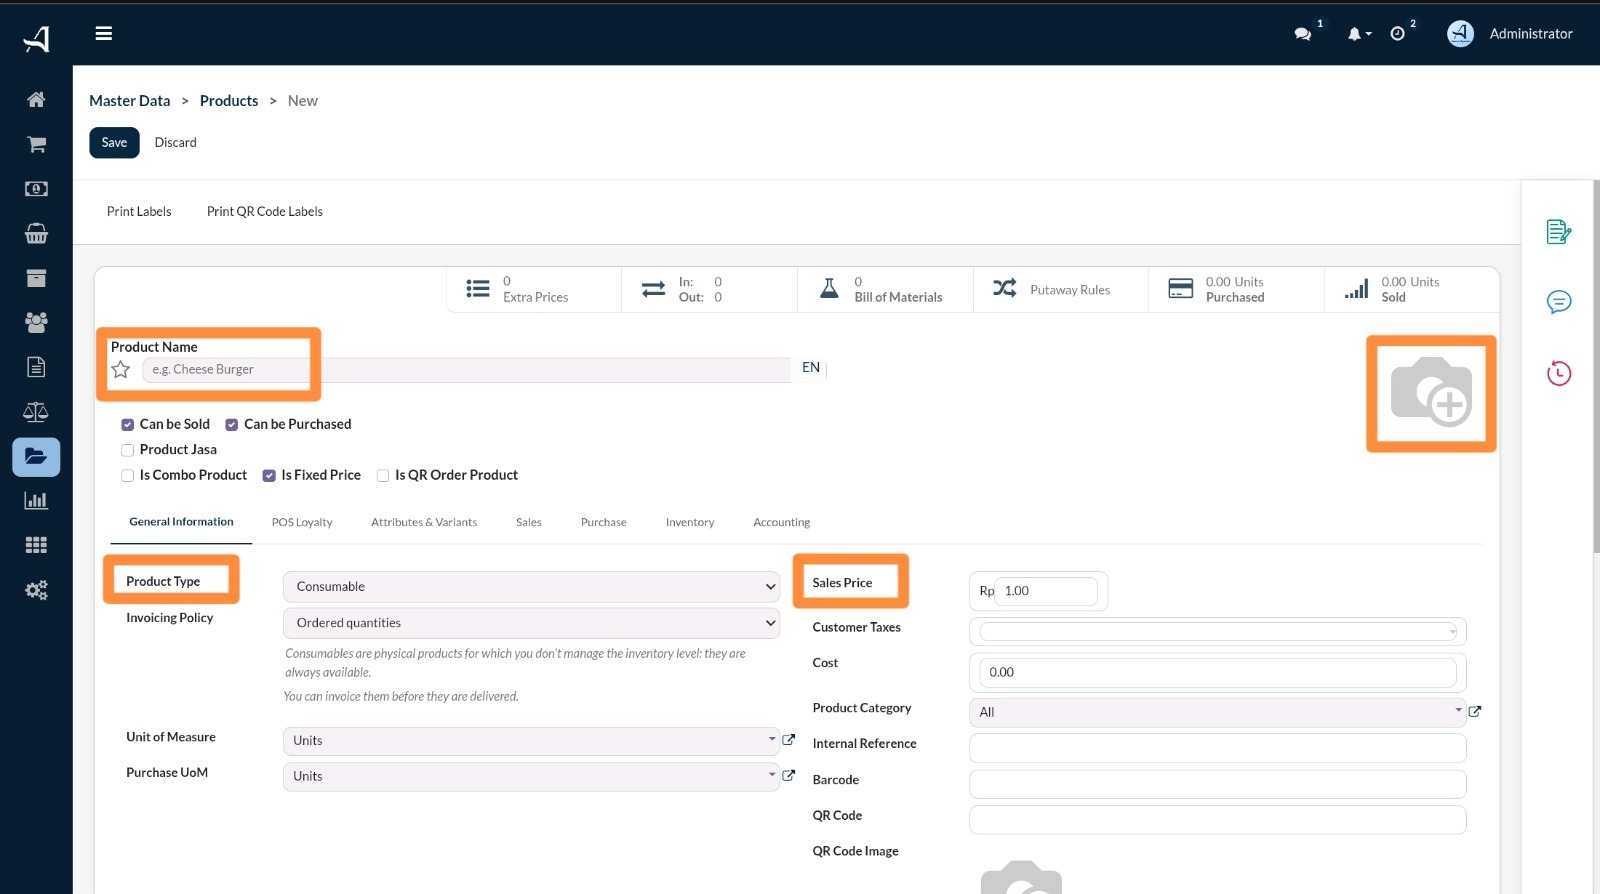The image size is (1600, 894).
Task: Expand the Unit of Measure dropdown
Action: coord(531,741)
